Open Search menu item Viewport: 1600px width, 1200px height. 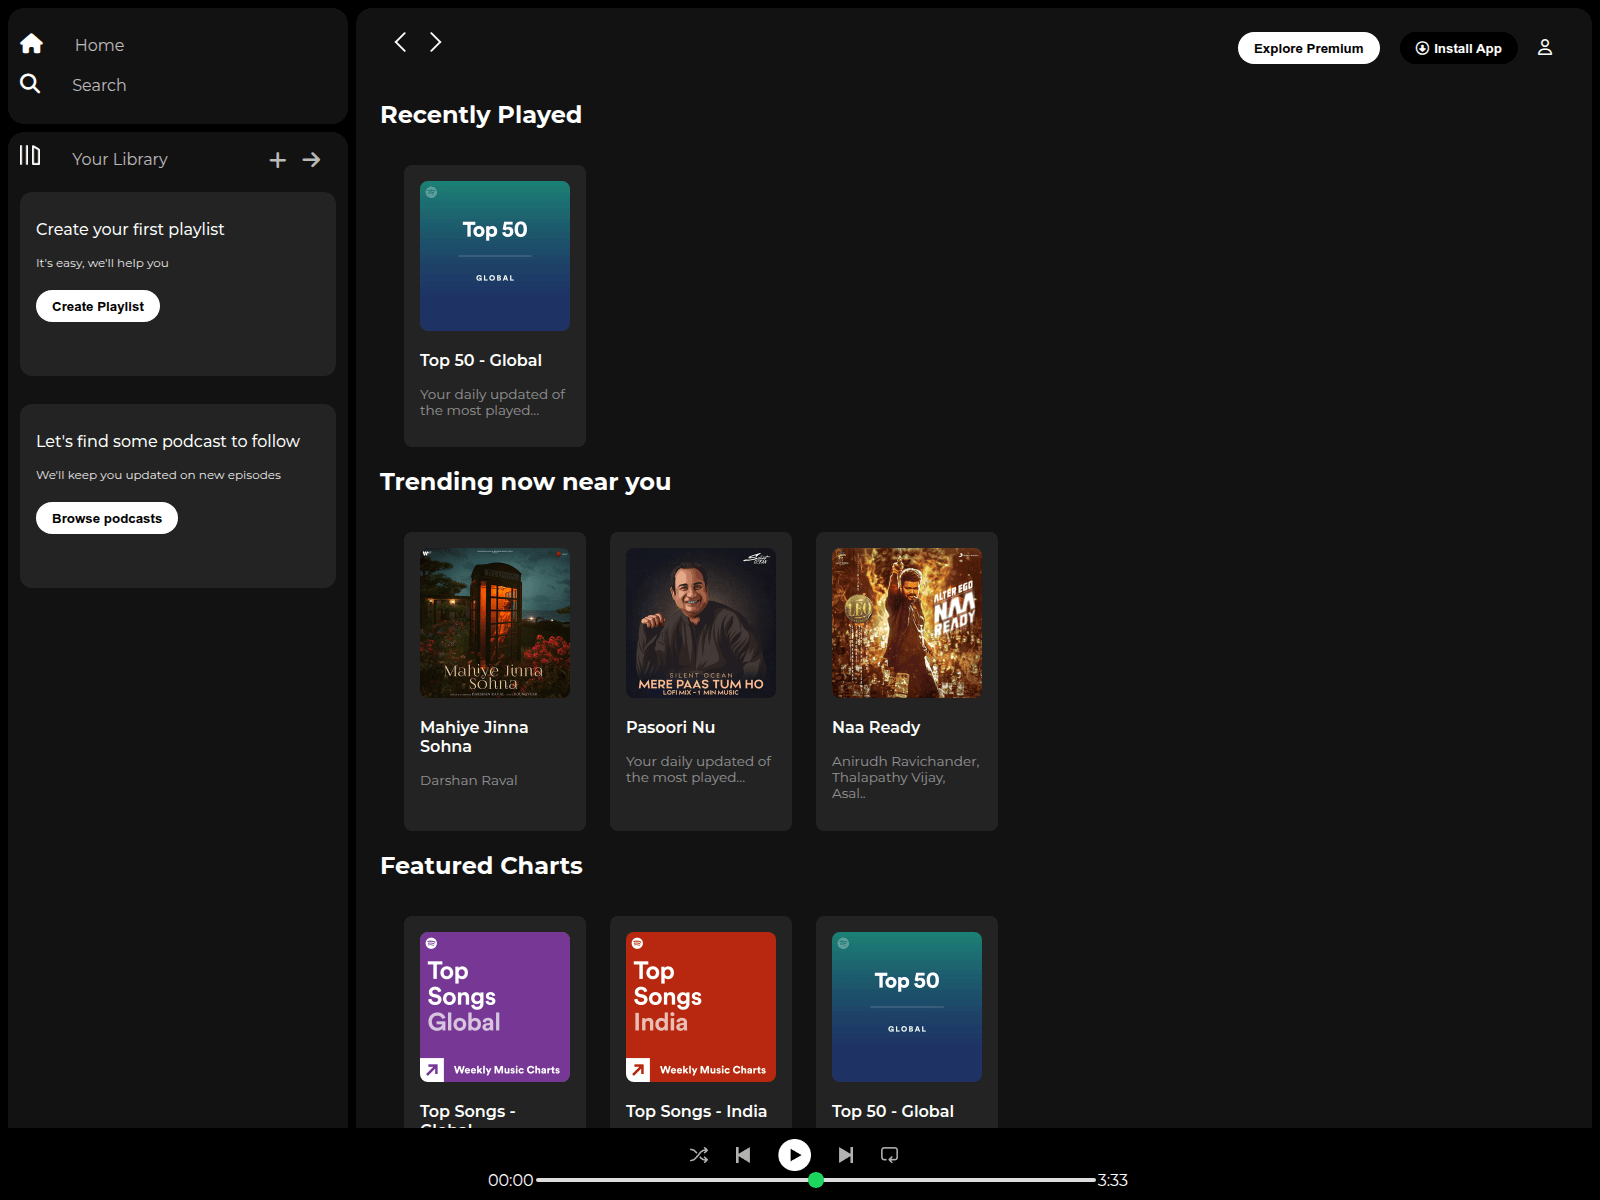click(x=99, y=85)
